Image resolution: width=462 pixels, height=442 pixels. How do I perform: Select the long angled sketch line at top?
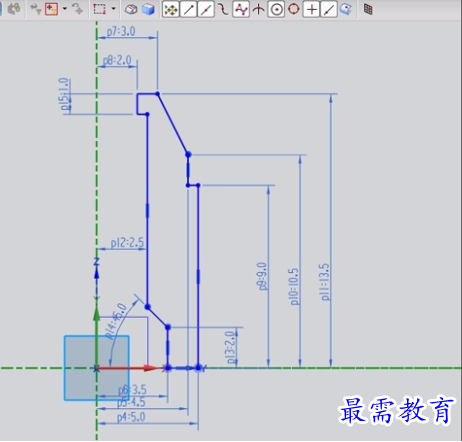pyautogui.click(x=173, y=124)
